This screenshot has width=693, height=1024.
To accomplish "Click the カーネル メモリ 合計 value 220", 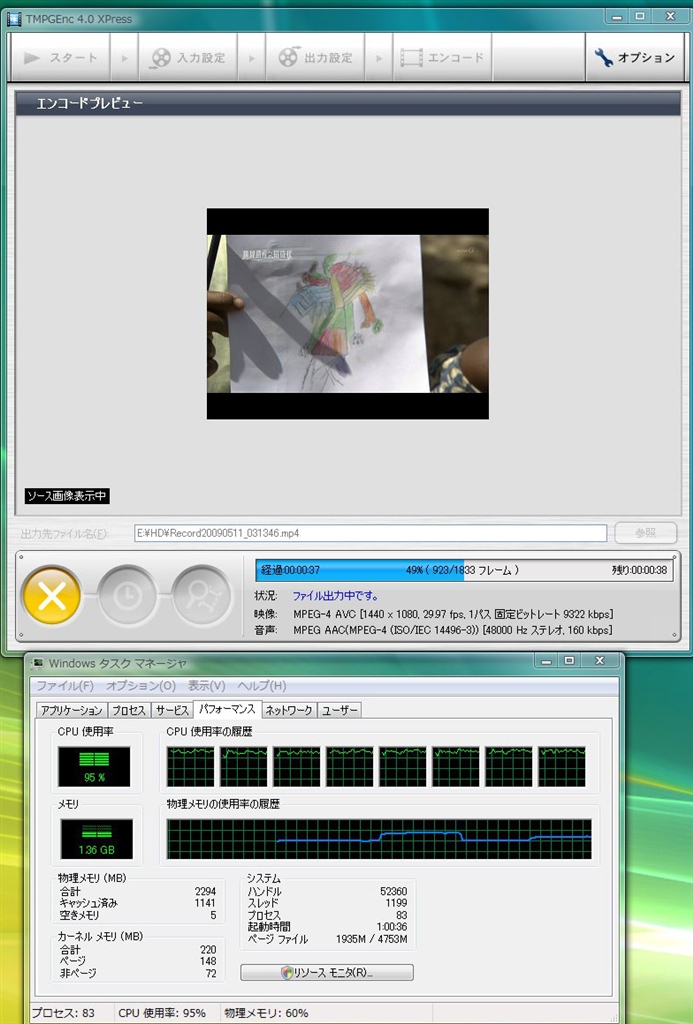I will click(208, 950).
